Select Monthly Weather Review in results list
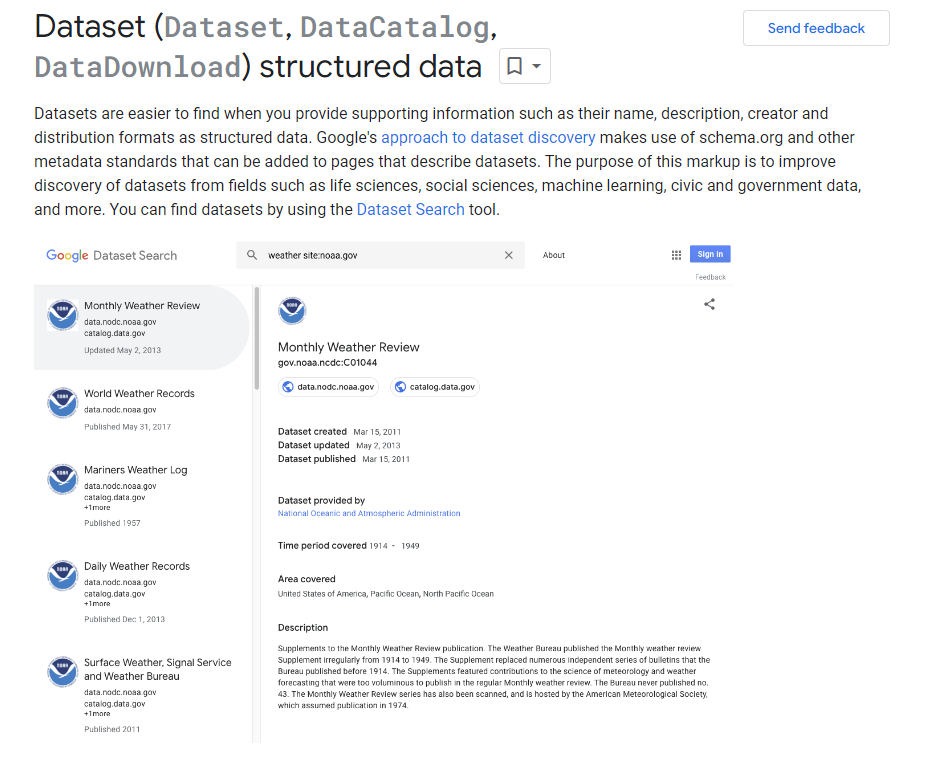925x758 pixels. 142,306
